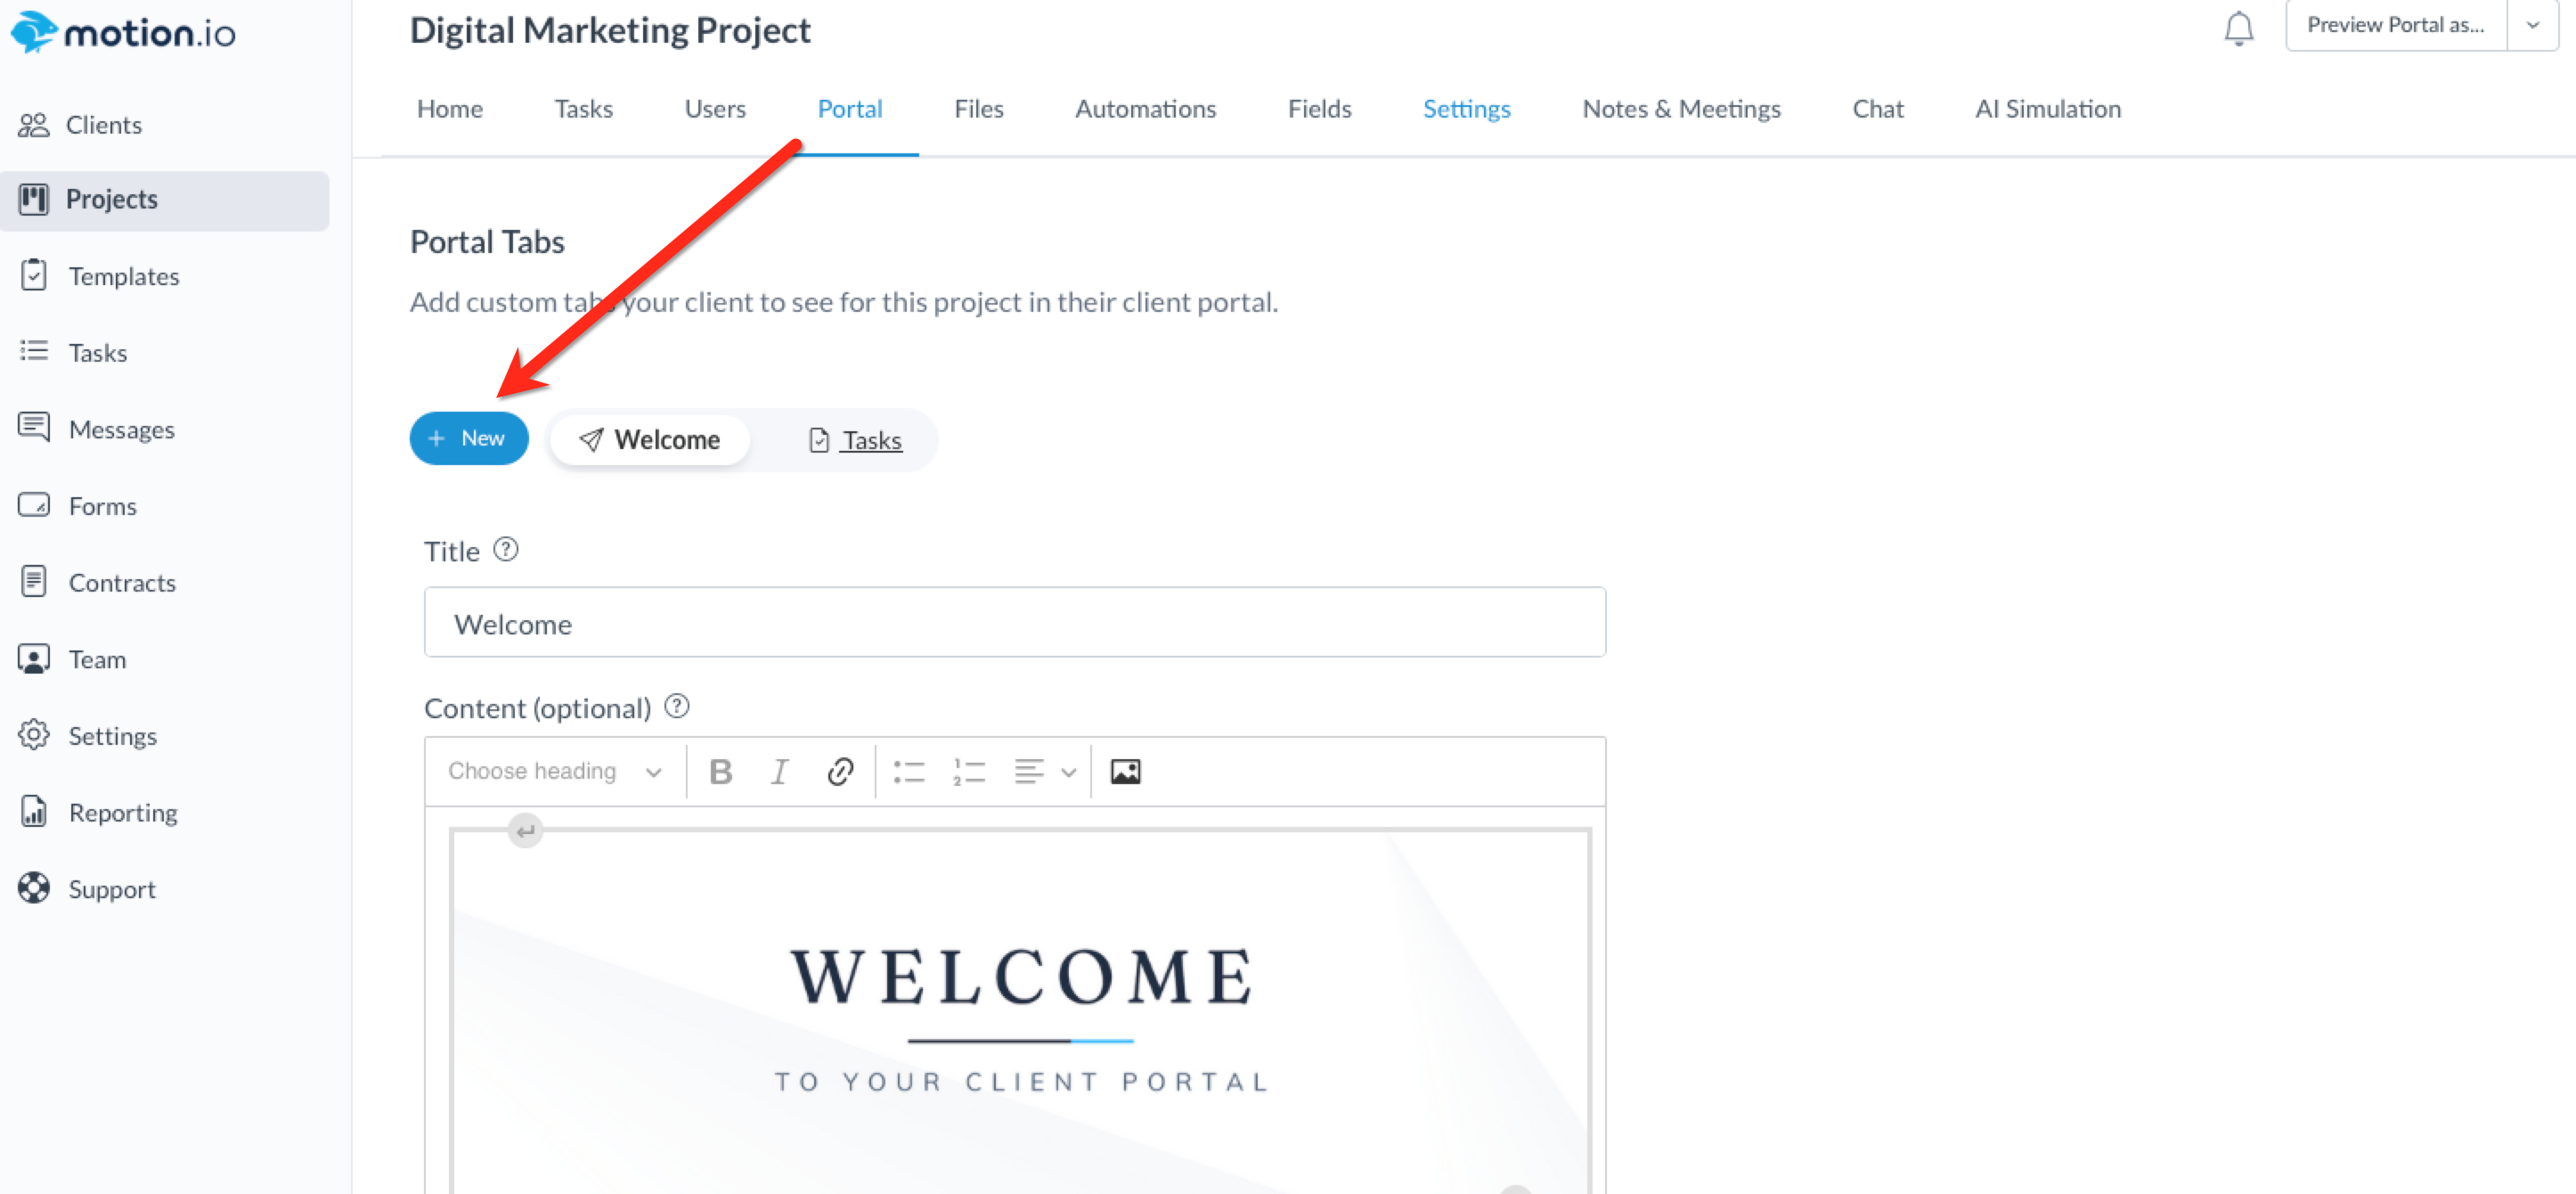Click the motion.io logo
The width and height of the screenshot is (2576, 1194).
pos(122,32)
